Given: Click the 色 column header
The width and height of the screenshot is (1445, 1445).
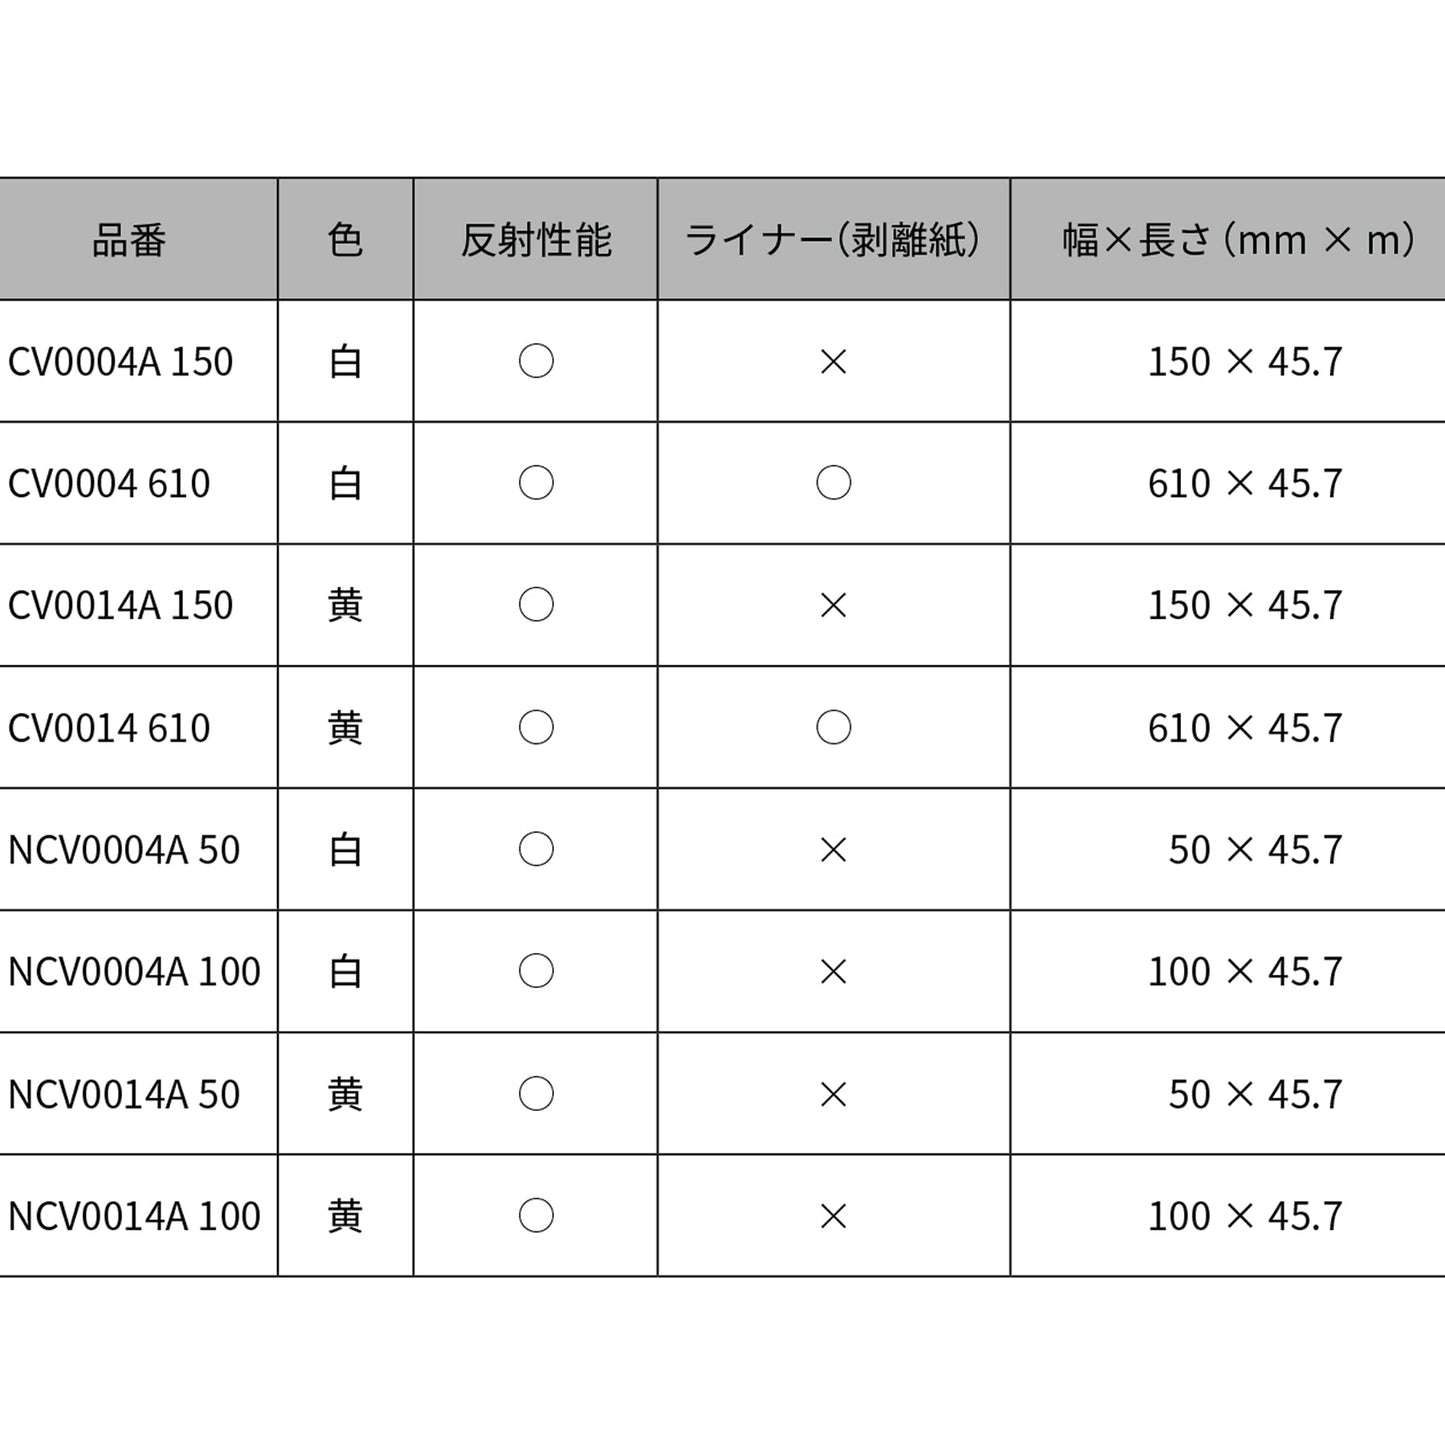Looking at the screenshot, I should coord(345,240).
